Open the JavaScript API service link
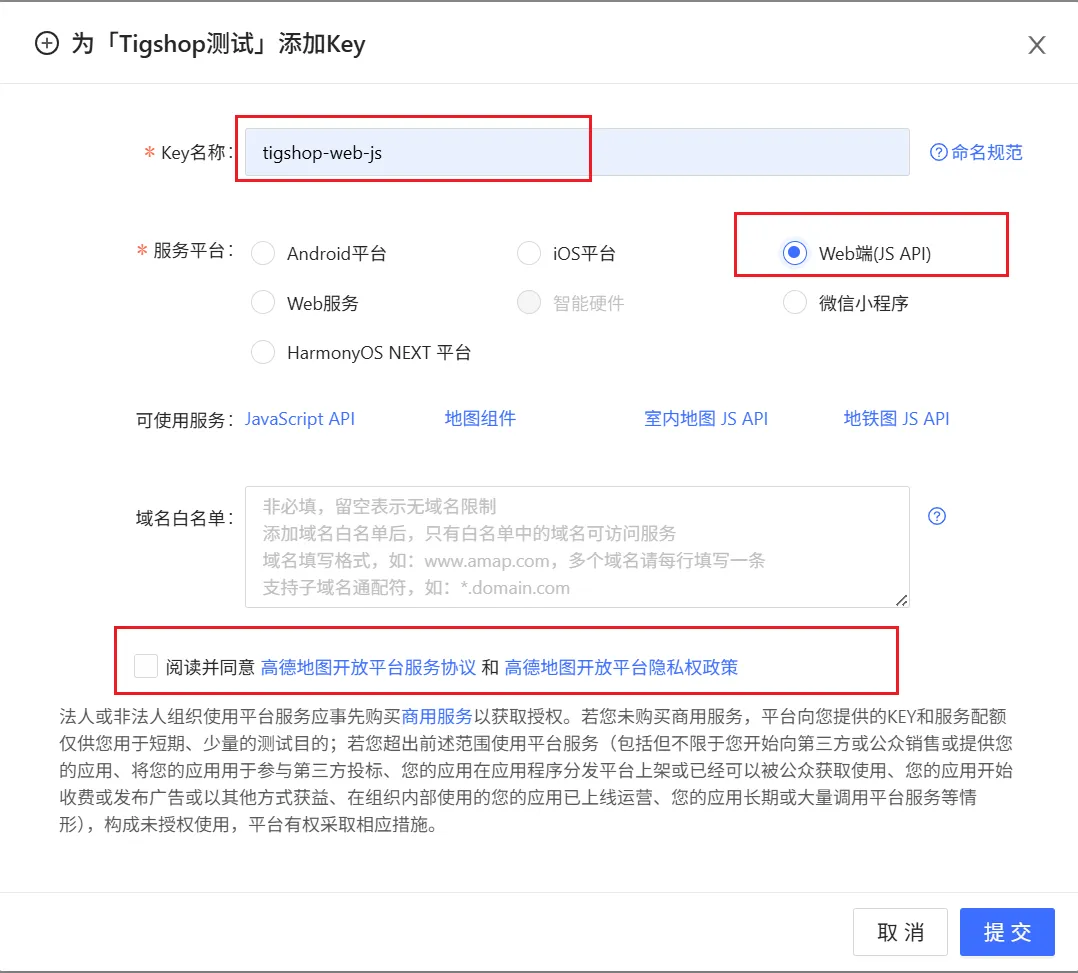 [x=300, y=419]
